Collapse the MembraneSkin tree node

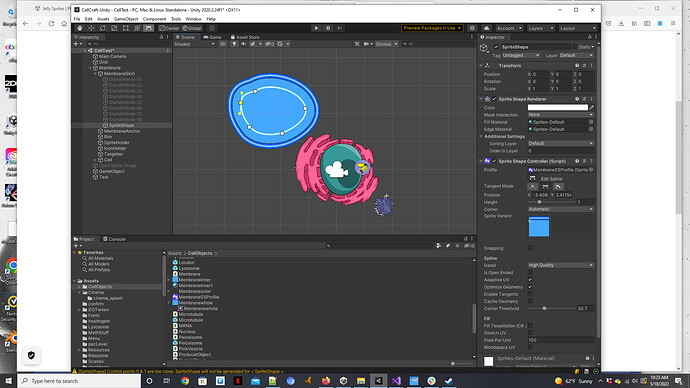[x=95, y=74]
